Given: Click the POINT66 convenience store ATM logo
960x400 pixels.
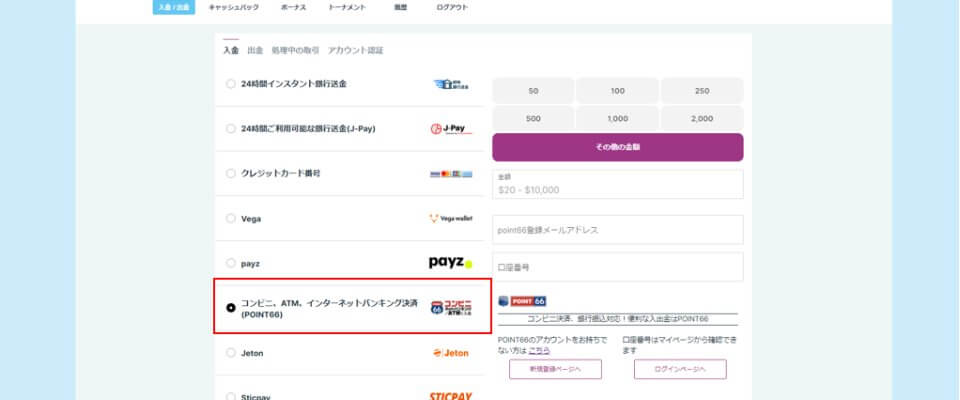Looking at the screenshot, I should (451, 307).
